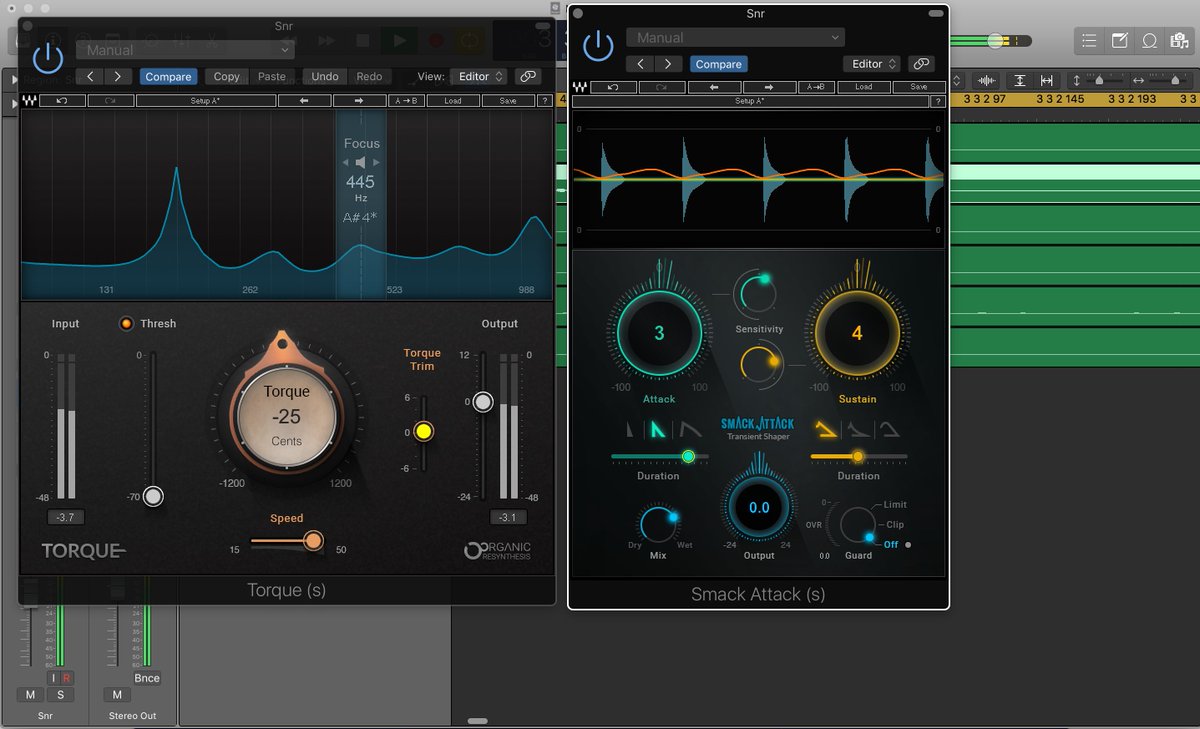Click Copy in the Torque header
The height and width of the screenshot is (729, 1200).
point(227,77)
